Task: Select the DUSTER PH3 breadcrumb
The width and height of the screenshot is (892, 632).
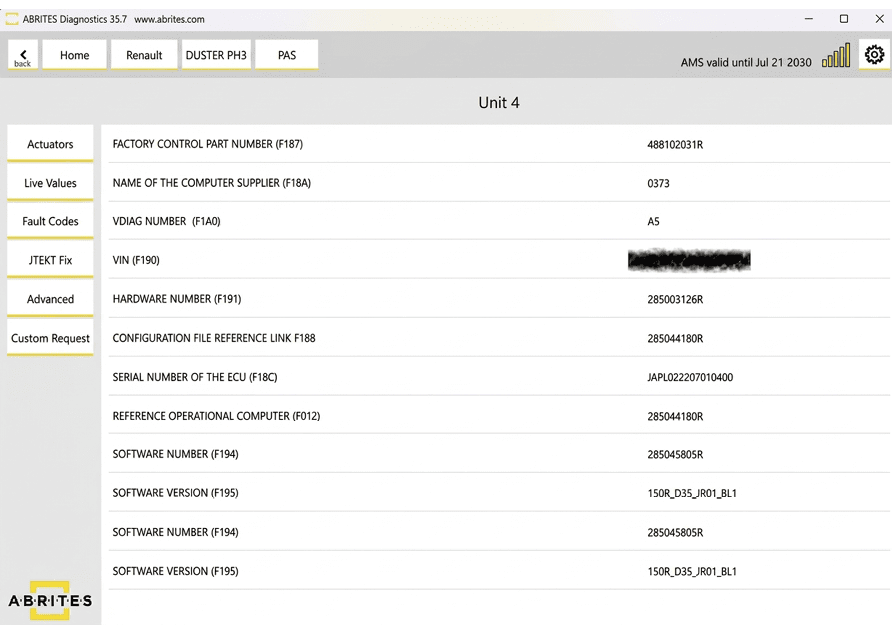Action: [x=216, y=55]
